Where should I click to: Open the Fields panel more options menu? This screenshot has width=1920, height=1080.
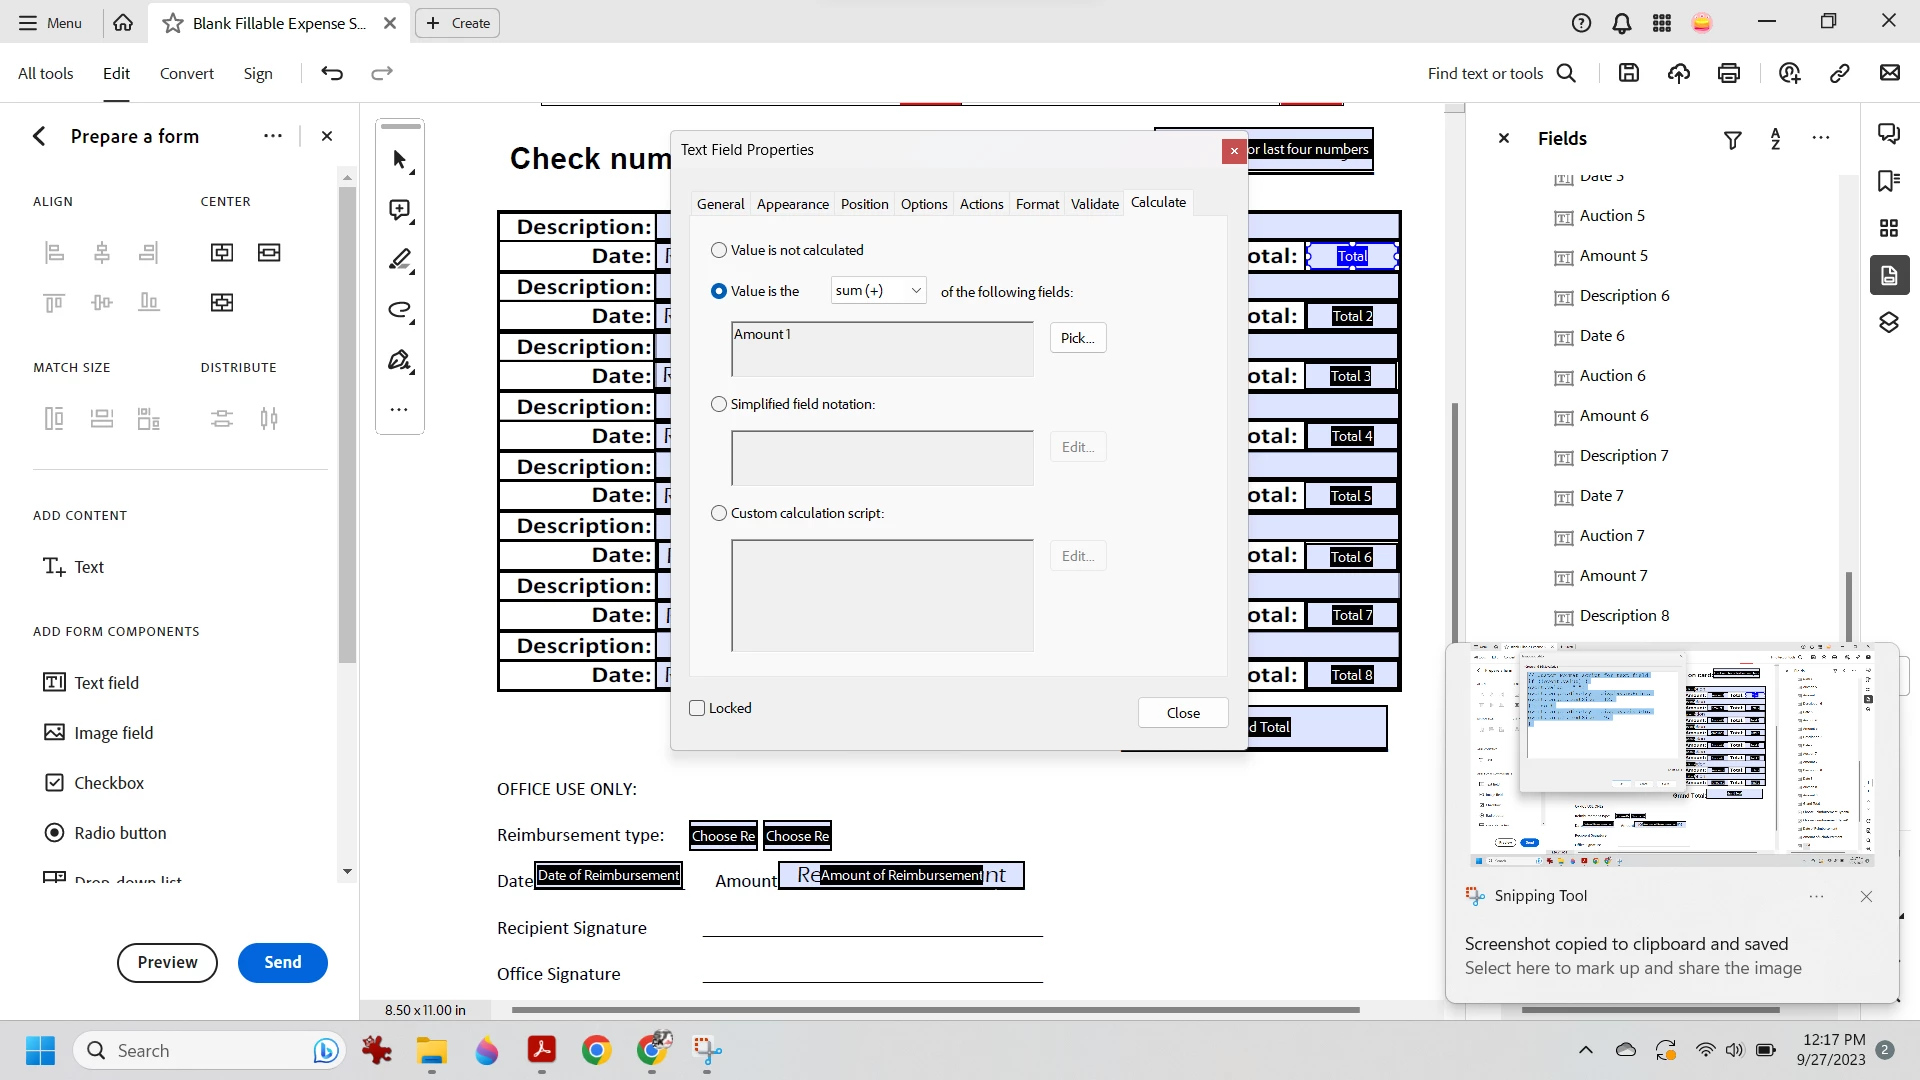pos(1821,138)
